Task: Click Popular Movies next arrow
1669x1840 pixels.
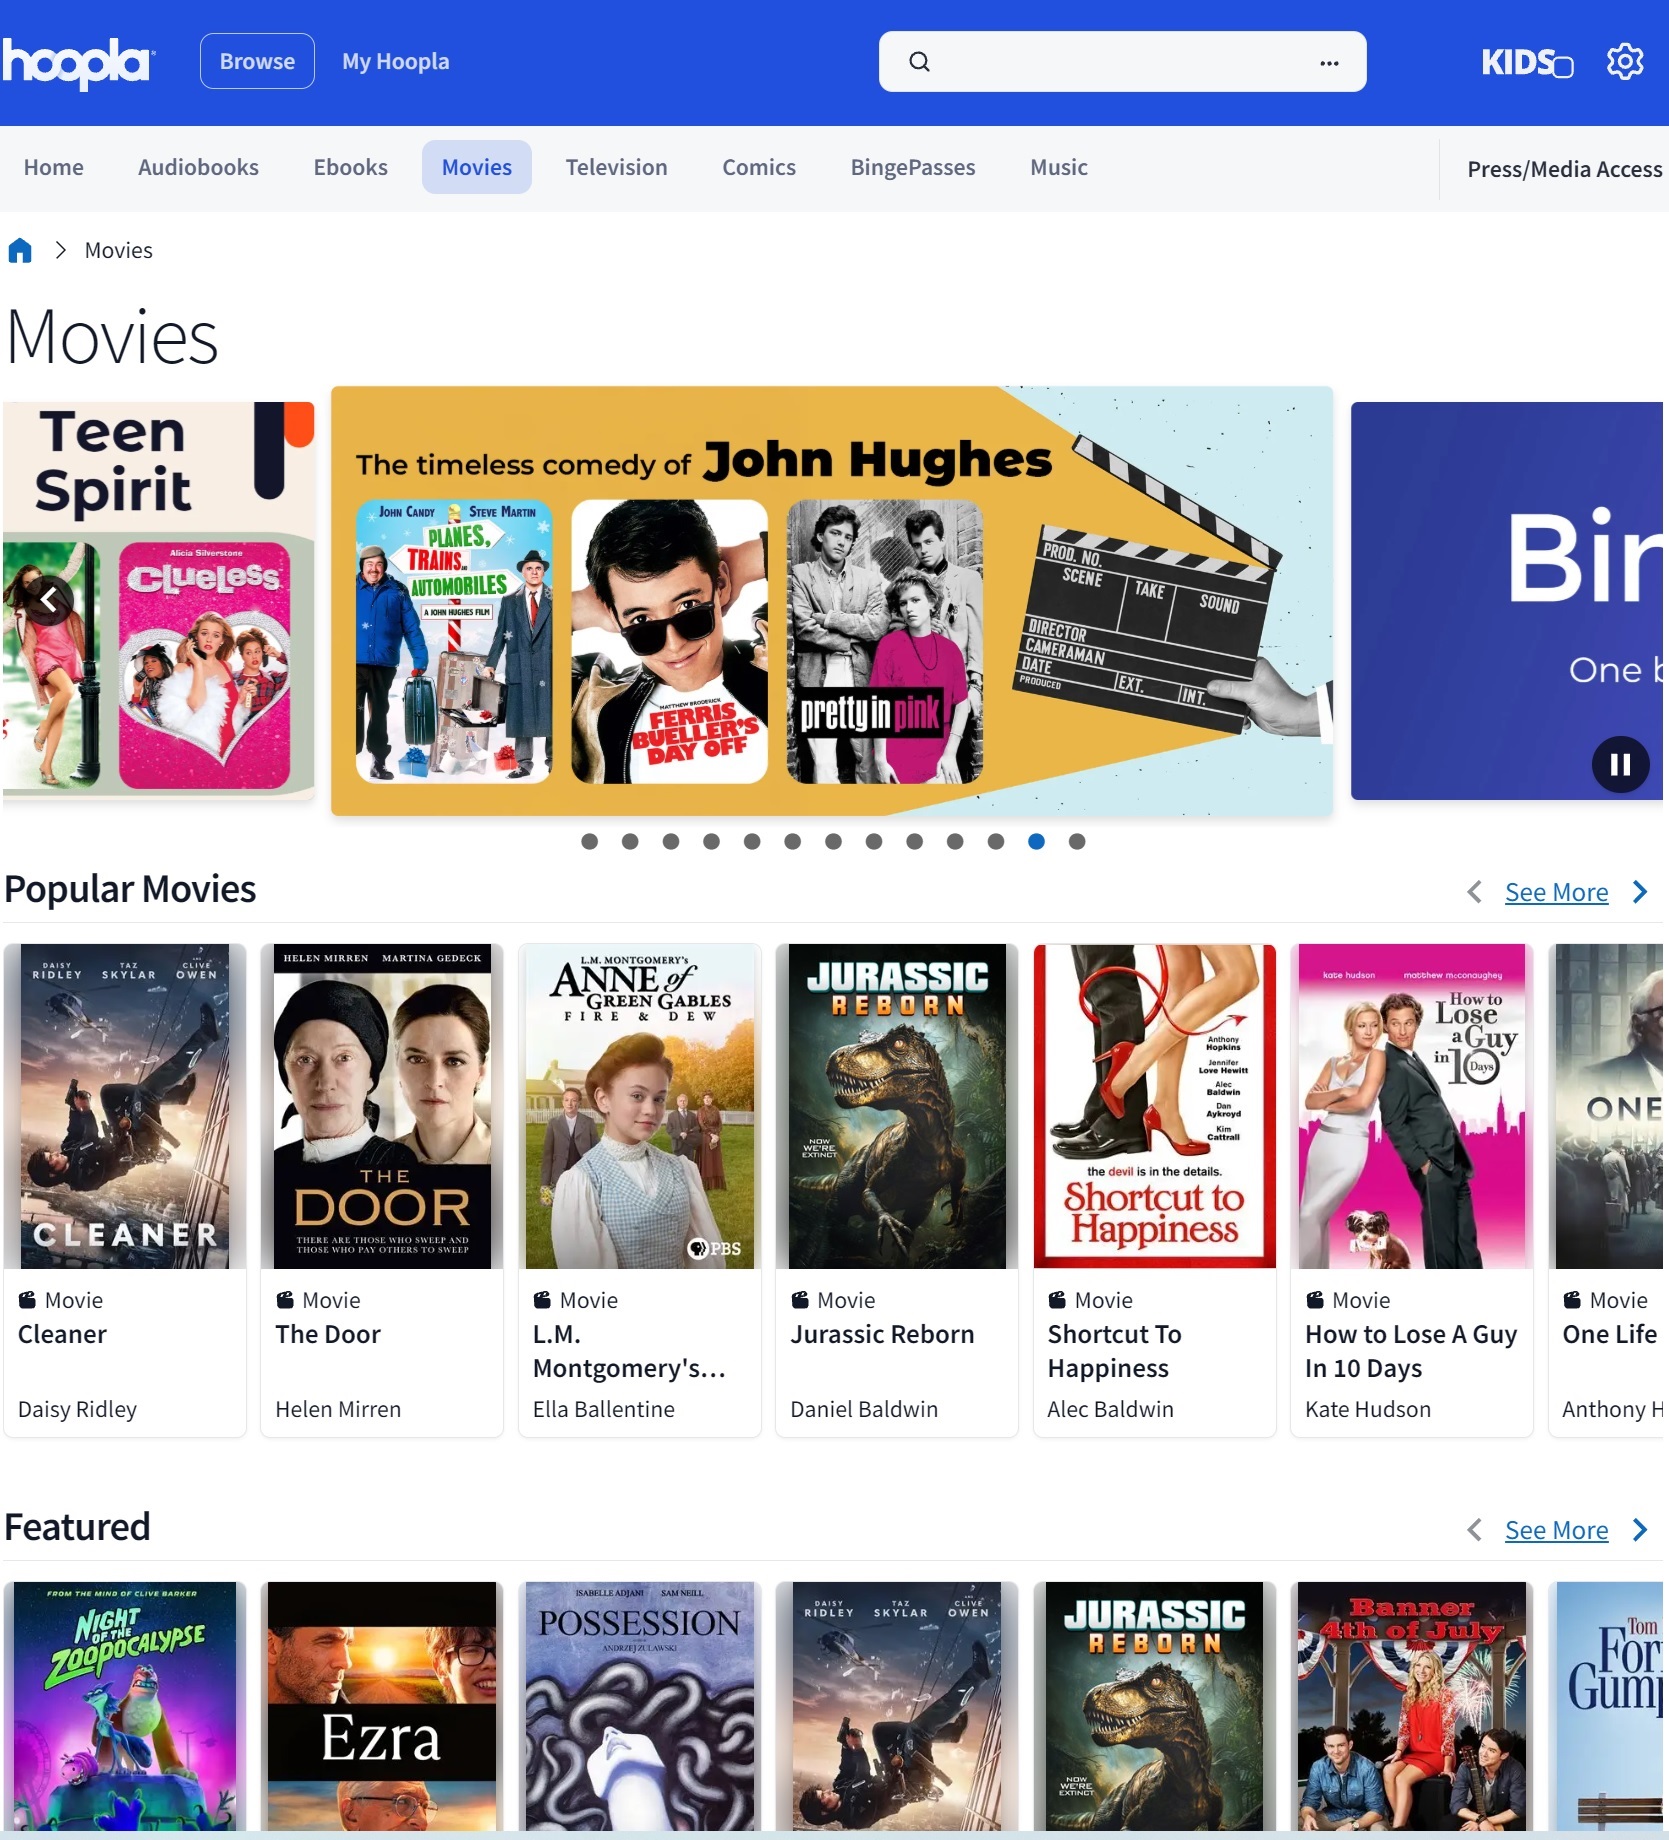Action: pyautogui.click(x=1640, y=892)
